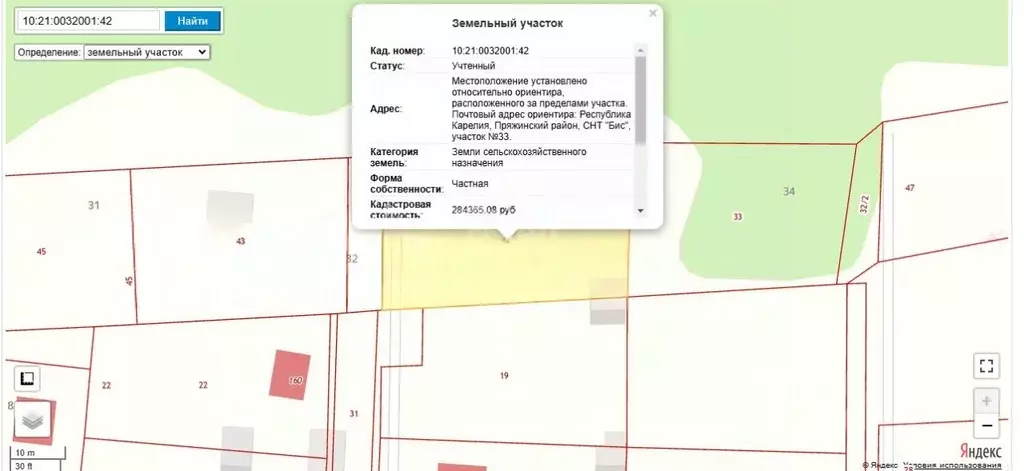Click parcel number 47 on map
The width and height of the screenshot is (1024, 471).
click(910, 188)
